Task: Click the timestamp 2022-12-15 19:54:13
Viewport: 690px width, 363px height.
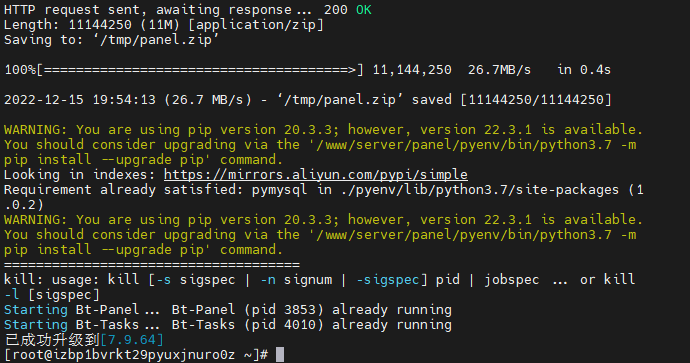Action: point(80,100)
